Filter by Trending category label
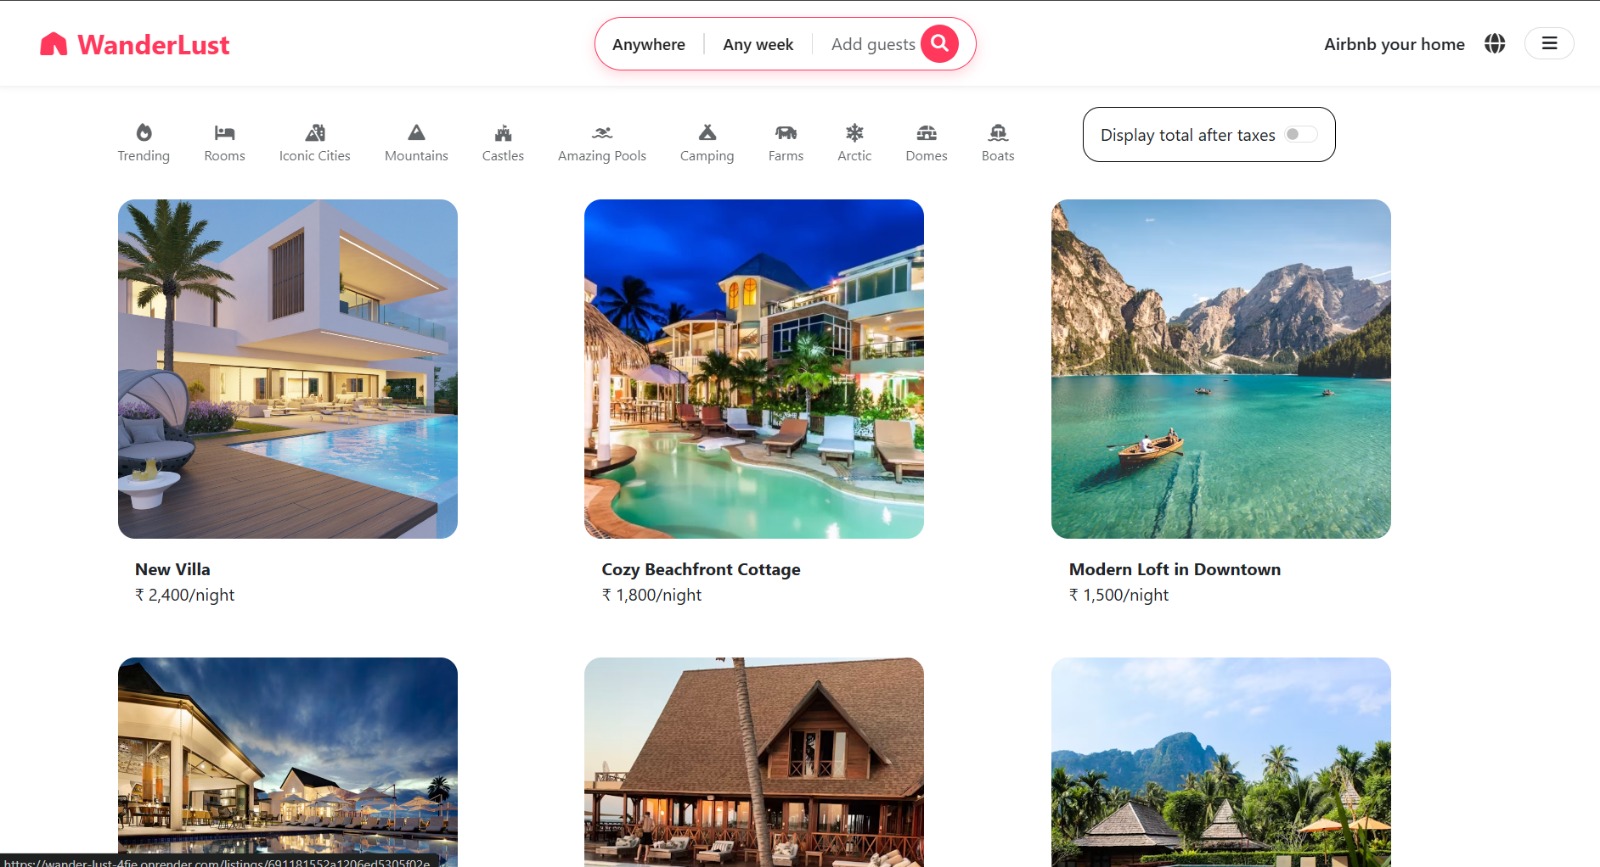Screen dimensions: 1600x867 pyautogui.click(x=144, y=156)
